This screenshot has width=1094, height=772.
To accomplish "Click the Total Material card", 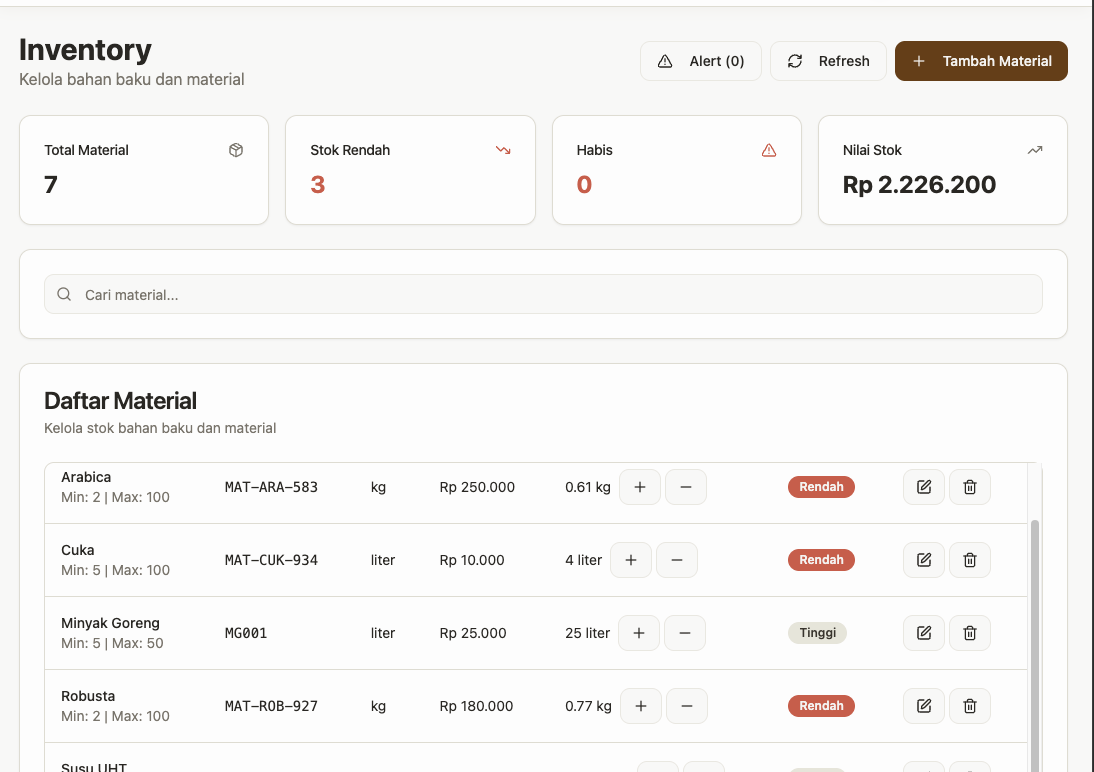I will click(144, 170).
